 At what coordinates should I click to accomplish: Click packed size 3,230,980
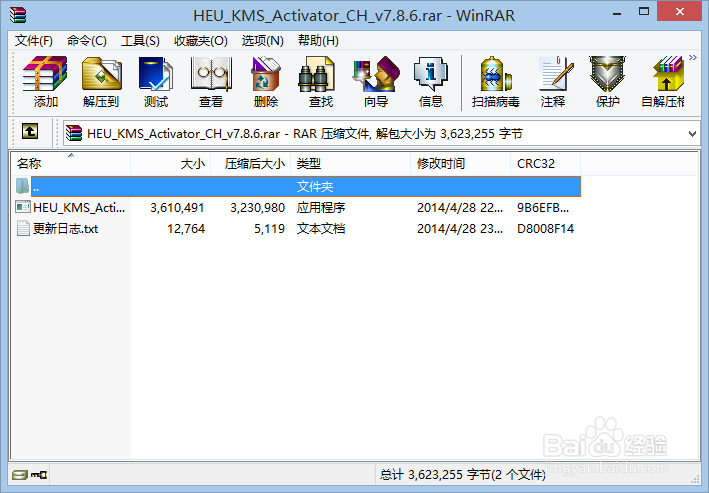(x=257, y=208)
